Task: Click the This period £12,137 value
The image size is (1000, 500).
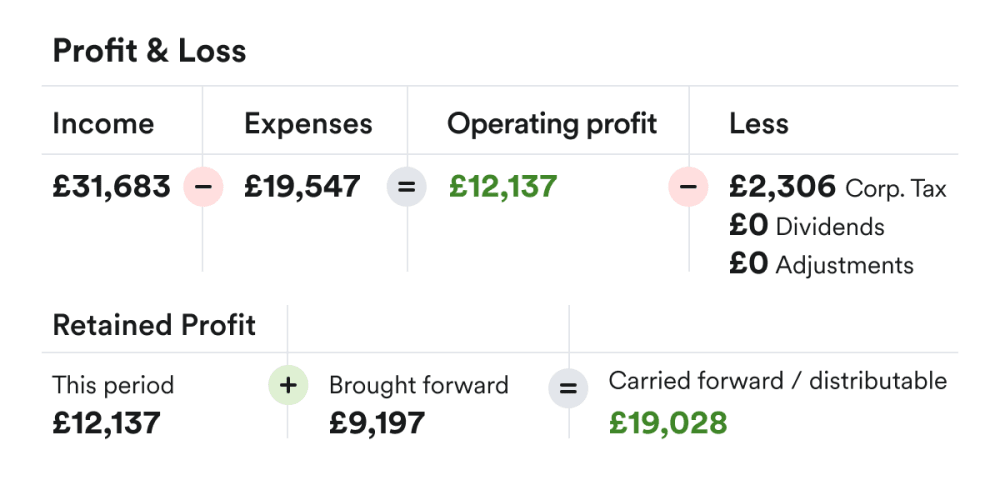Action: pyautogui.click(x=106, y=423)
